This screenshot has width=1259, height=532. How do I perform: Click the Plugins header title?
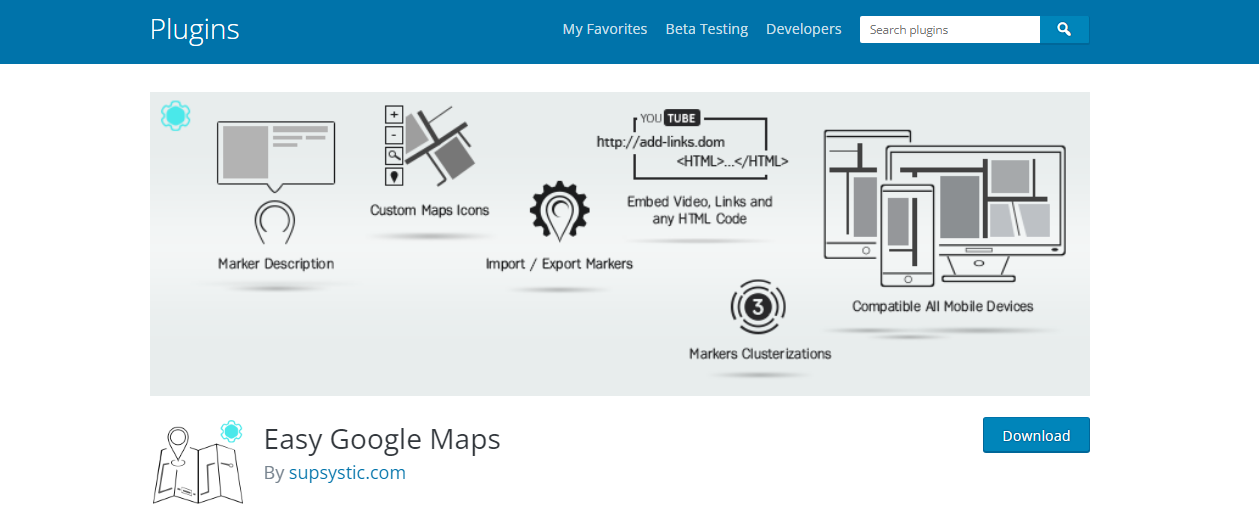click(195, 29)
